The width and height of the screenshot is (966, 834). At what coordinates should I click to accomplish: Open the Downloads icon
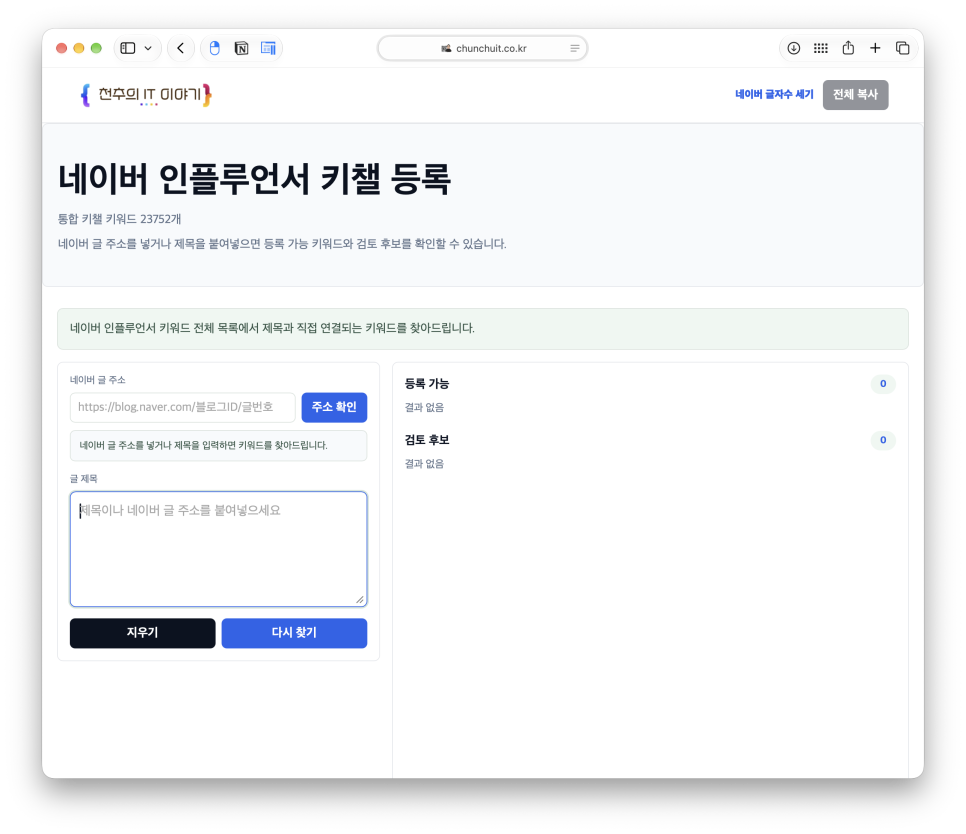point(794,48)
